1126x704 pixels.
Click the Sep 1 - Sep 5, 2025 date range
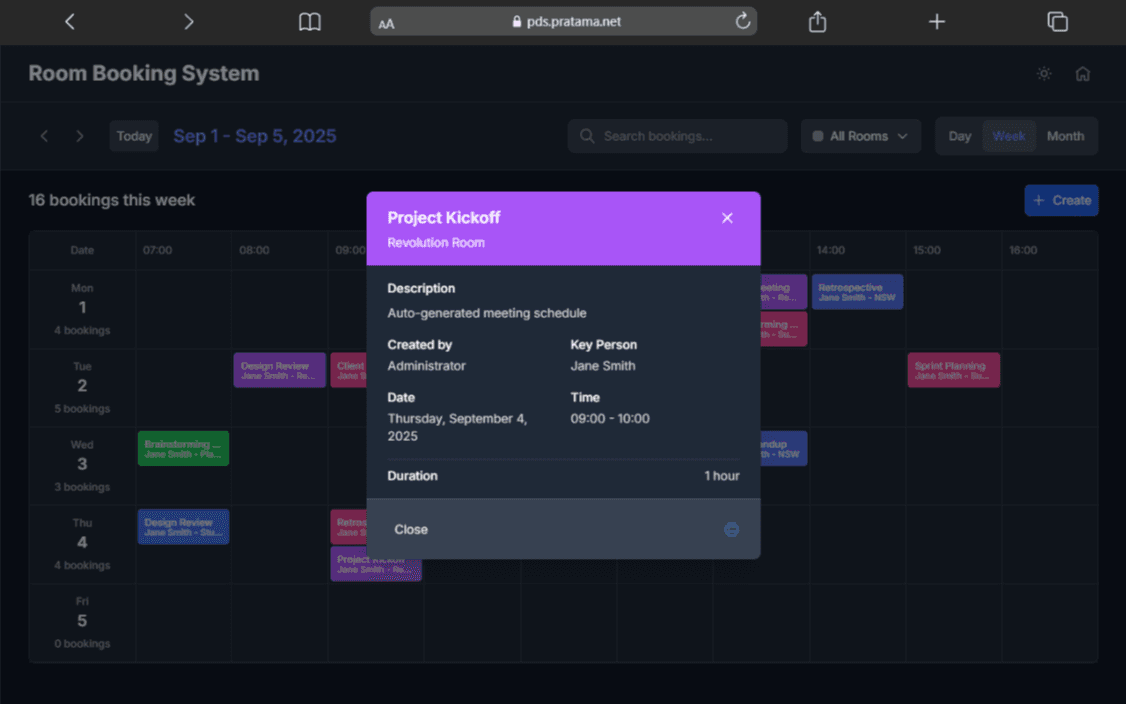[255, 136]
